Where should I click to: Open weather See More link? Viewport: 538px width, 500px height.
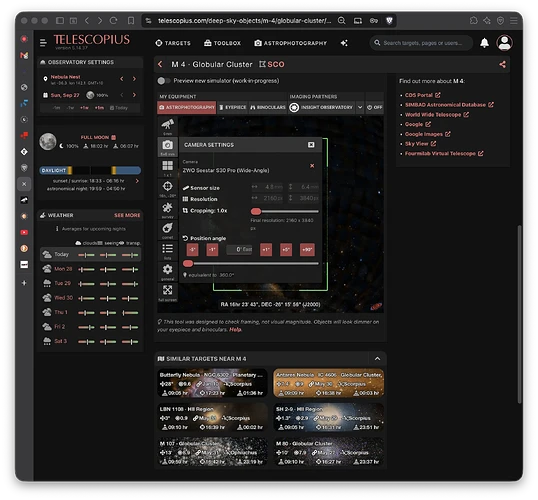pyautogui.click(x=127, y=215)
